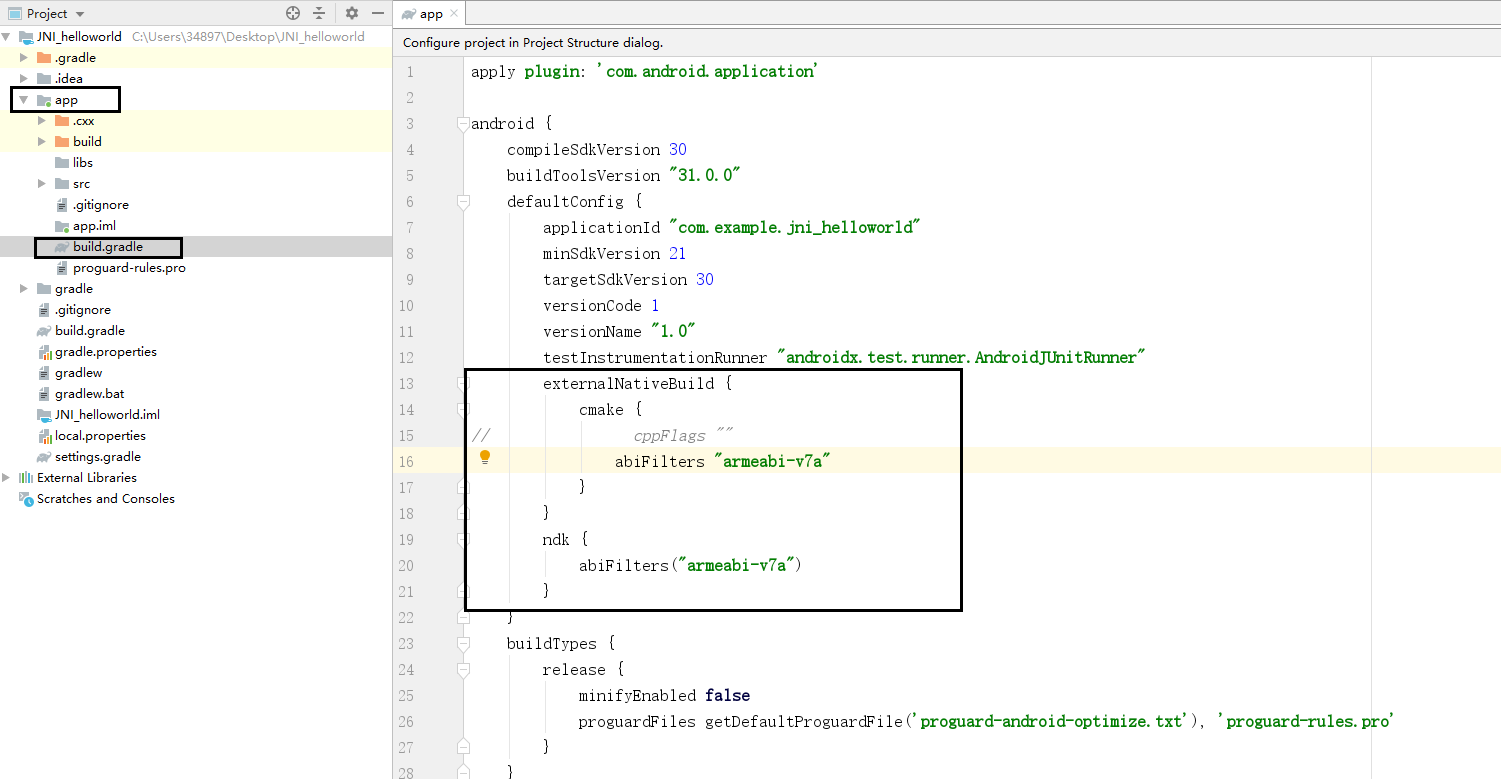Expand the .cxx folder
This screenshot has height=779, width=1501.
click(x=42, y=120)
